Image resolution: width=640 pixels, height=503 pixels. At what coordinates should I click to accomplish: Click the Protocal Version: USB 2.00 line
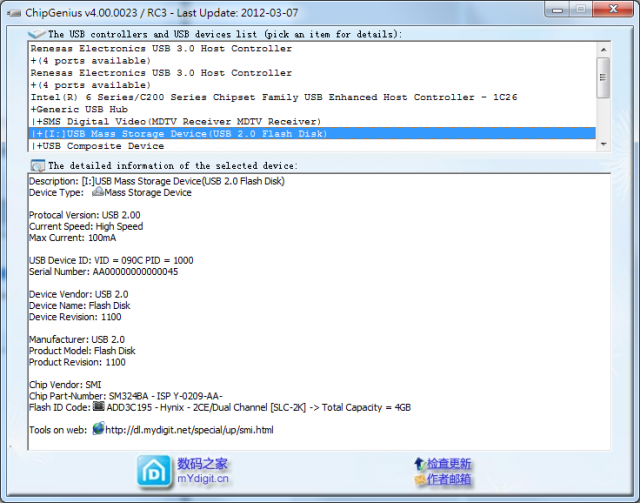click(84, 215)
